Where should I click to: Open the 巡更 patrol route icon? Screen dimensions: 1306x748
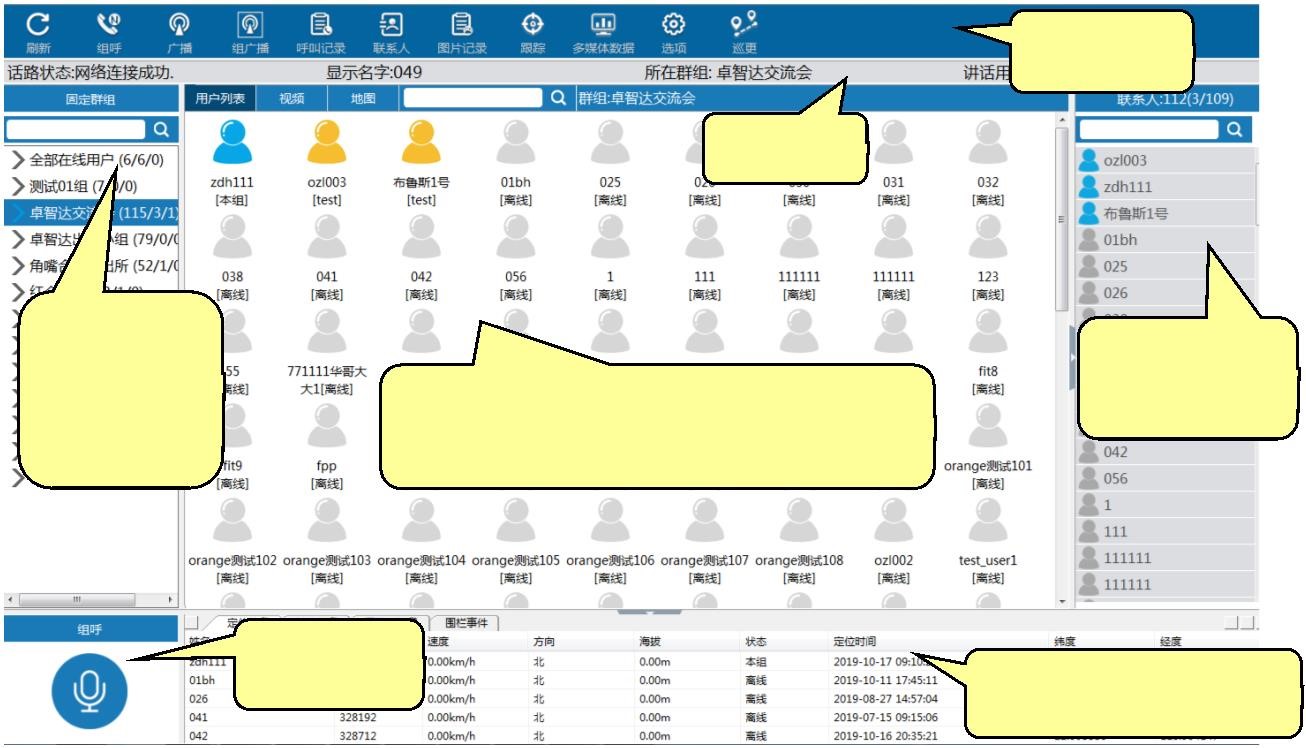pos(743,25)
